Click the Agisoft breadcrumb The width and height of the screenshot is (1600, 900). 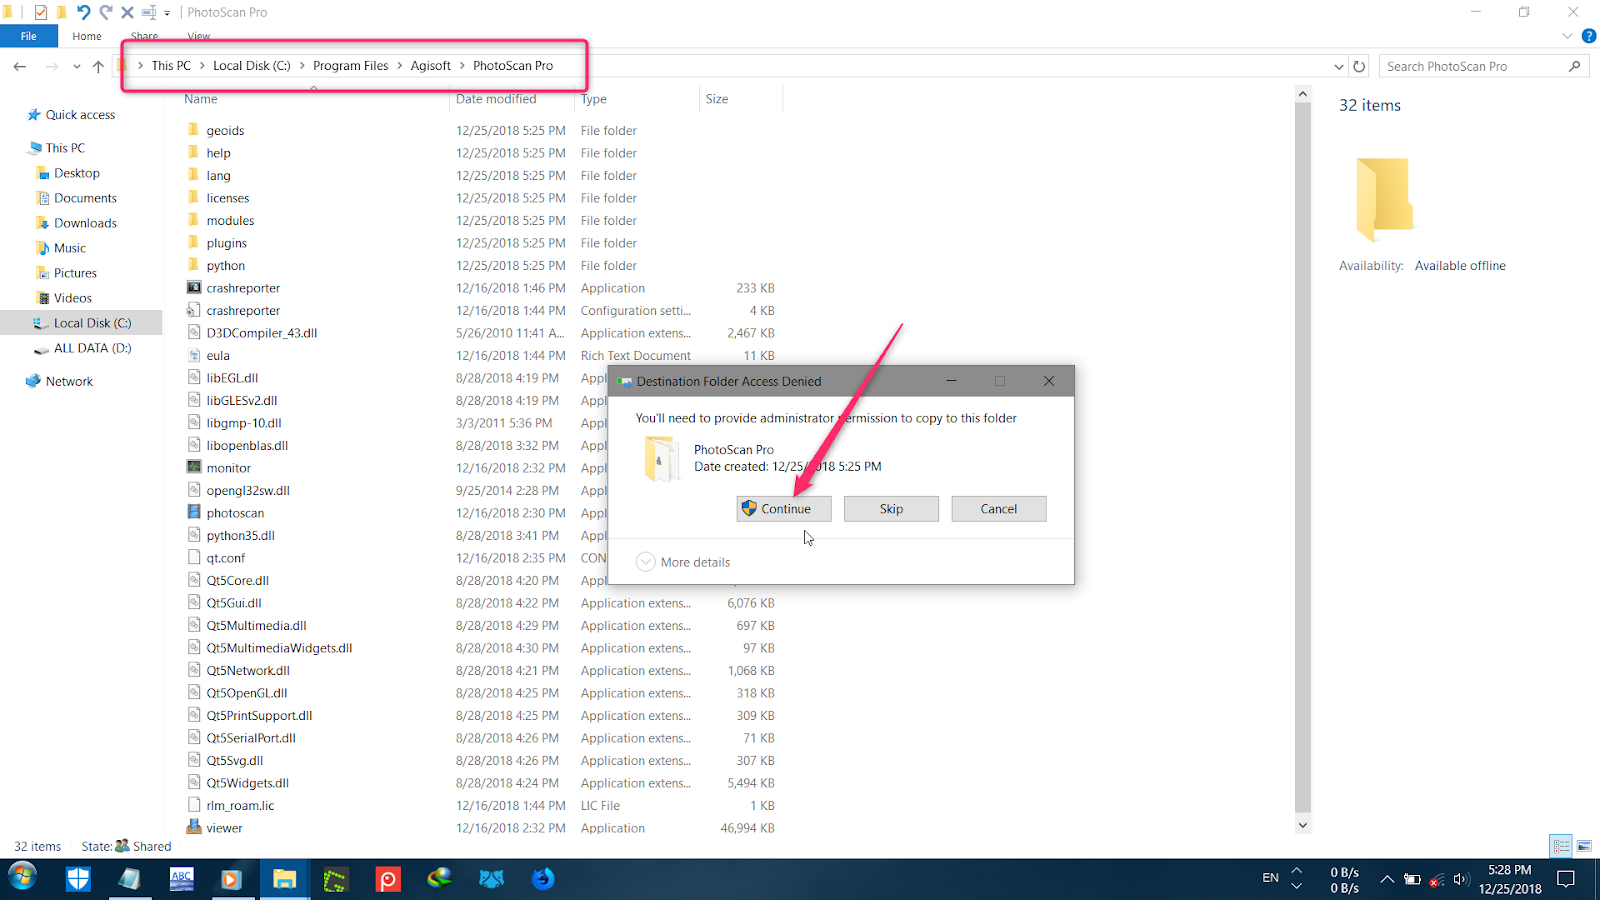pos(431,65)
